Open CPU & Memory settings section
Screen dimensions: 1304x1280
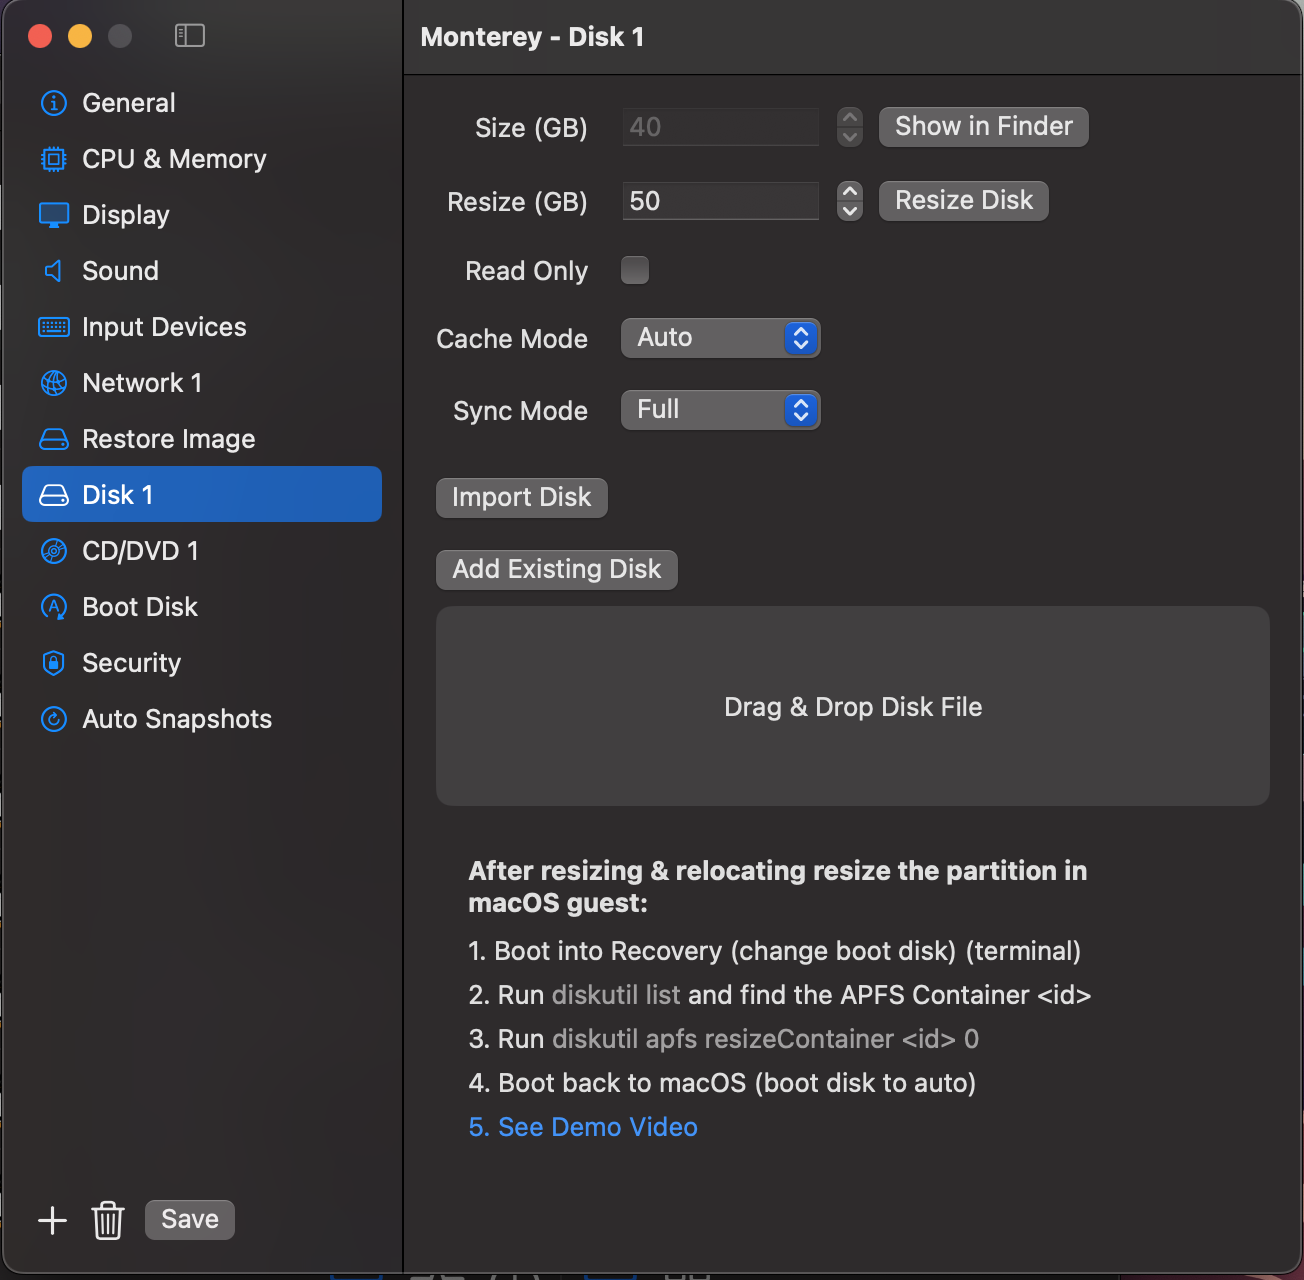click(x=202, y=159)
